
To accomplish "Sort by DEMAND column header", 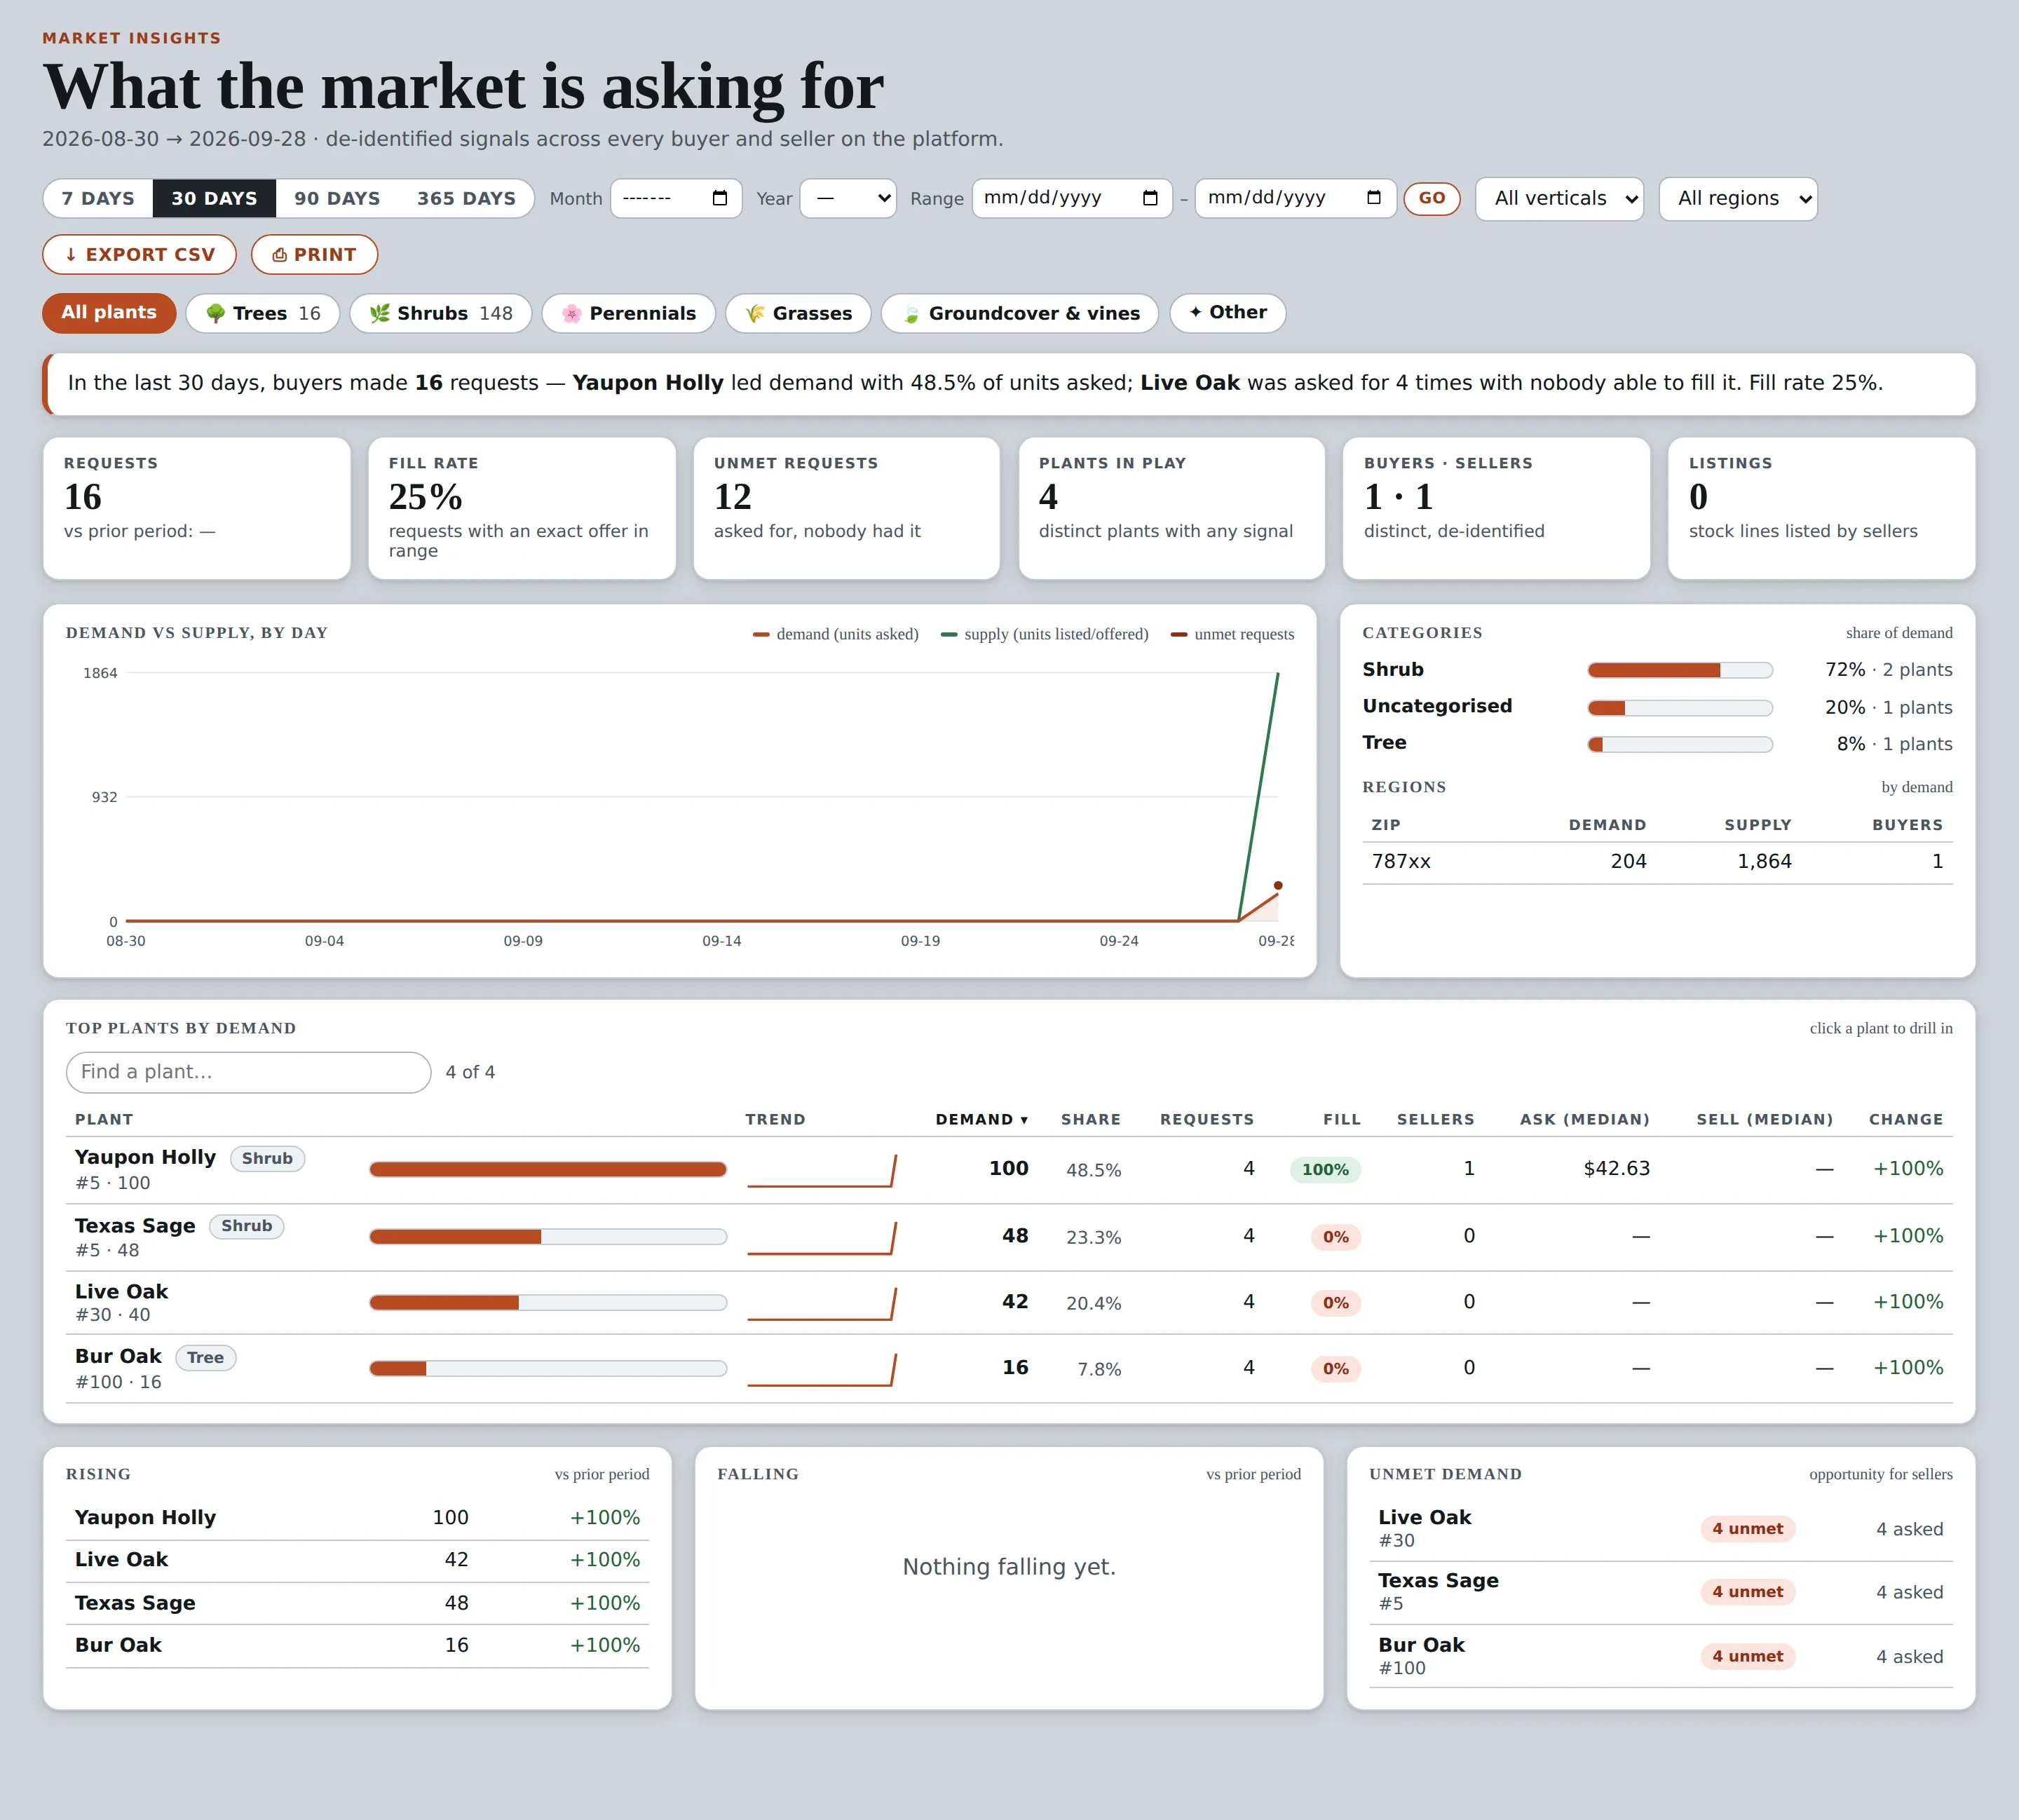I will 981,1119.
